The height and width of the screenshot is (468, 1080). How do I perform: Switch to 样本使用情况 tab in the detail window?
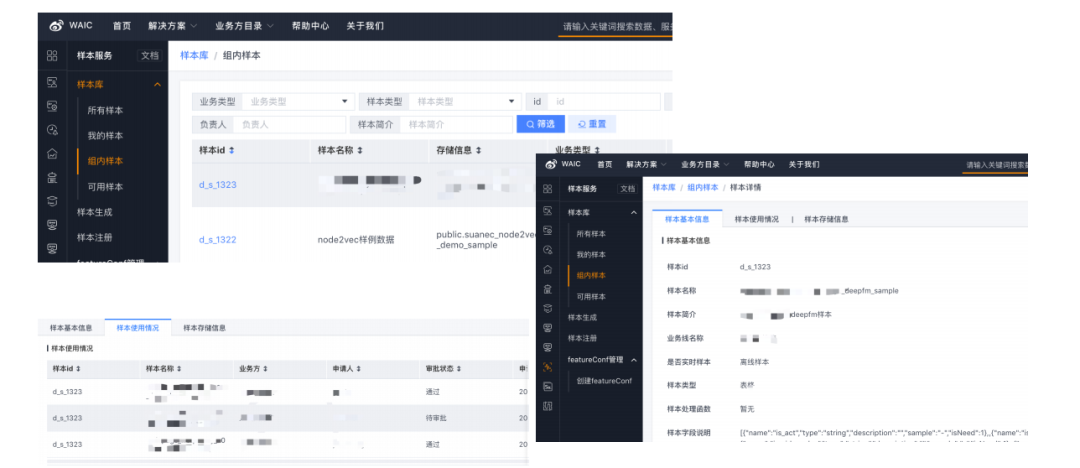(756, 219)
